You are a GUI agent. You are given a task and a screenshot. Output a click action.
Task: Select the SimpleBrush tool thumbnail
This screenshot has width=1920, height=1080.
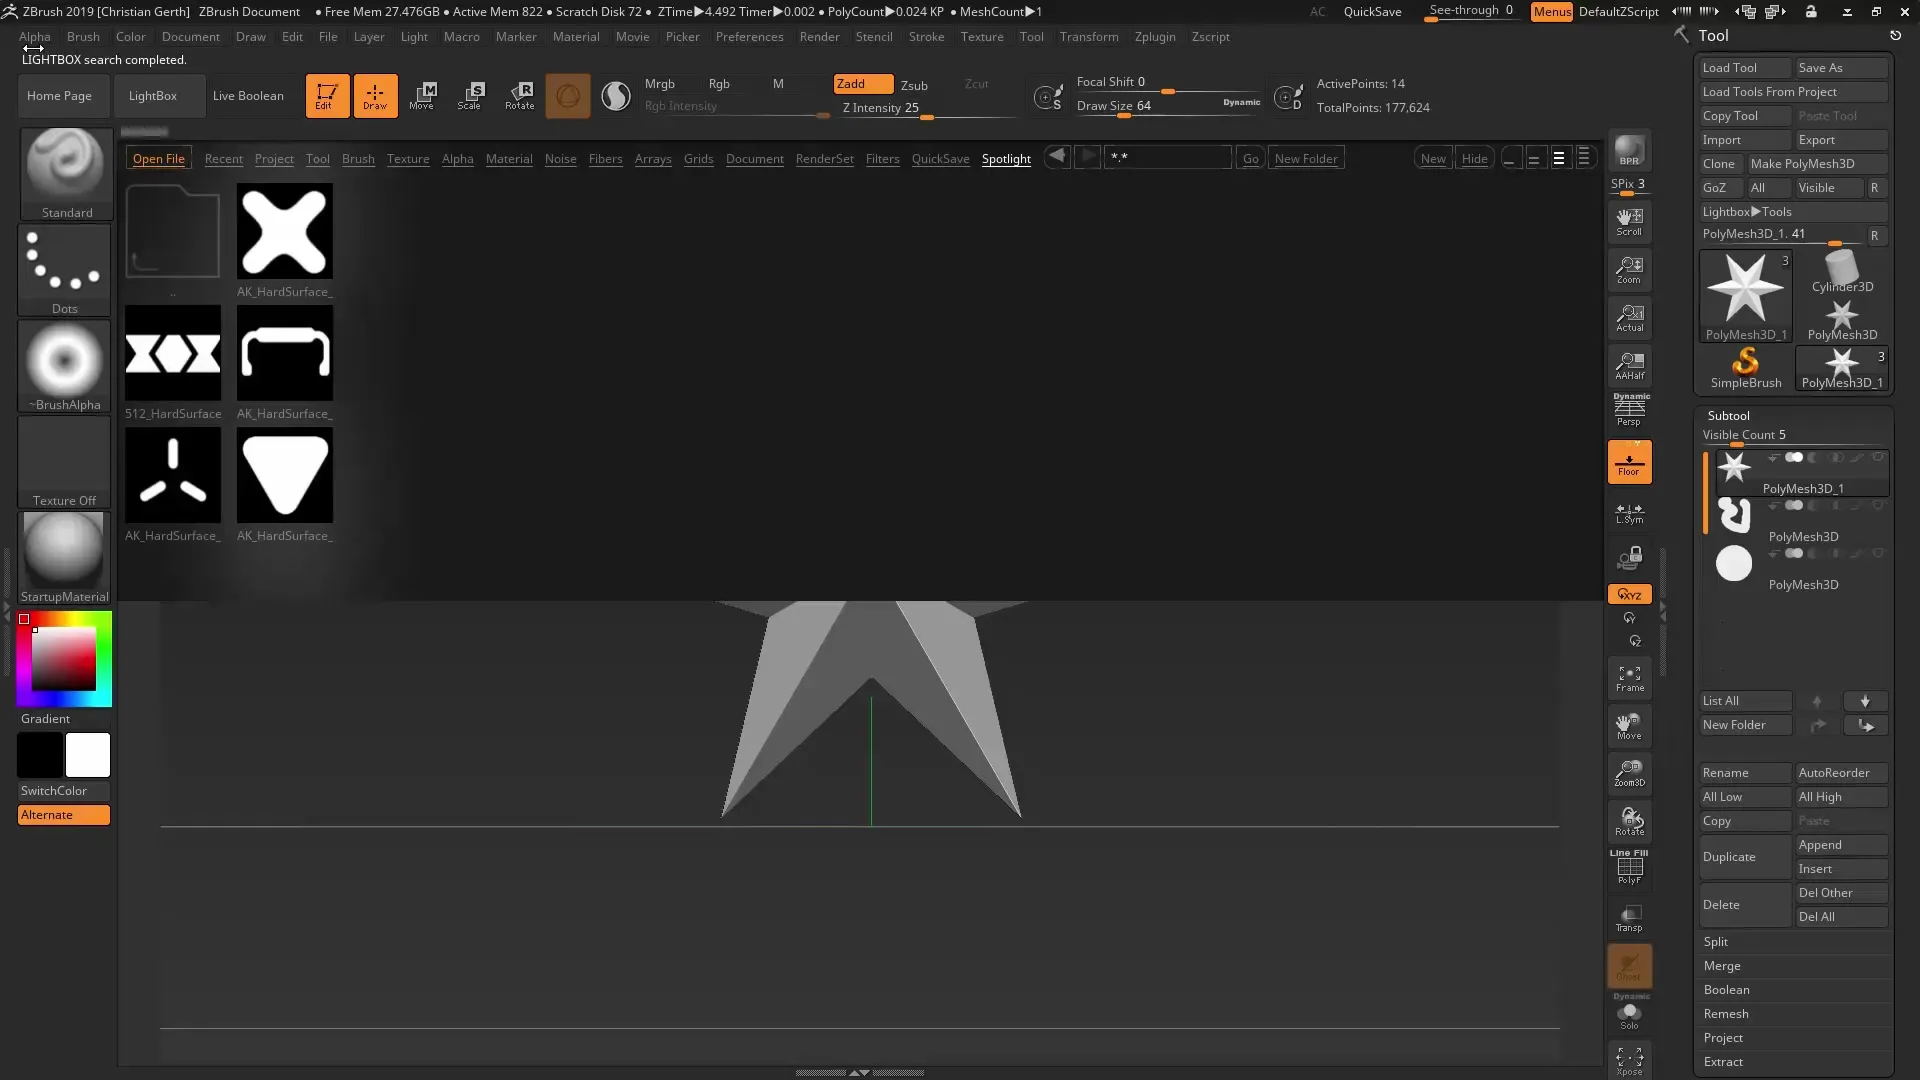tap(1745, 368)
